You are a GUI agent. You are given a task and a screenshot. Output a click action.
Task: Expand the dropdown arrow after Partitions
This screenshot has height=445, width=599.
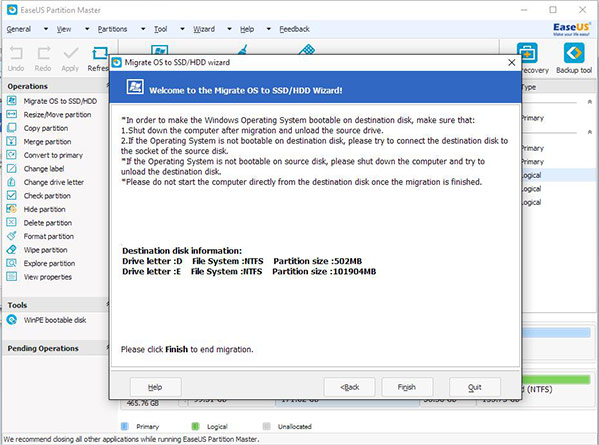(x=143, y=29)
